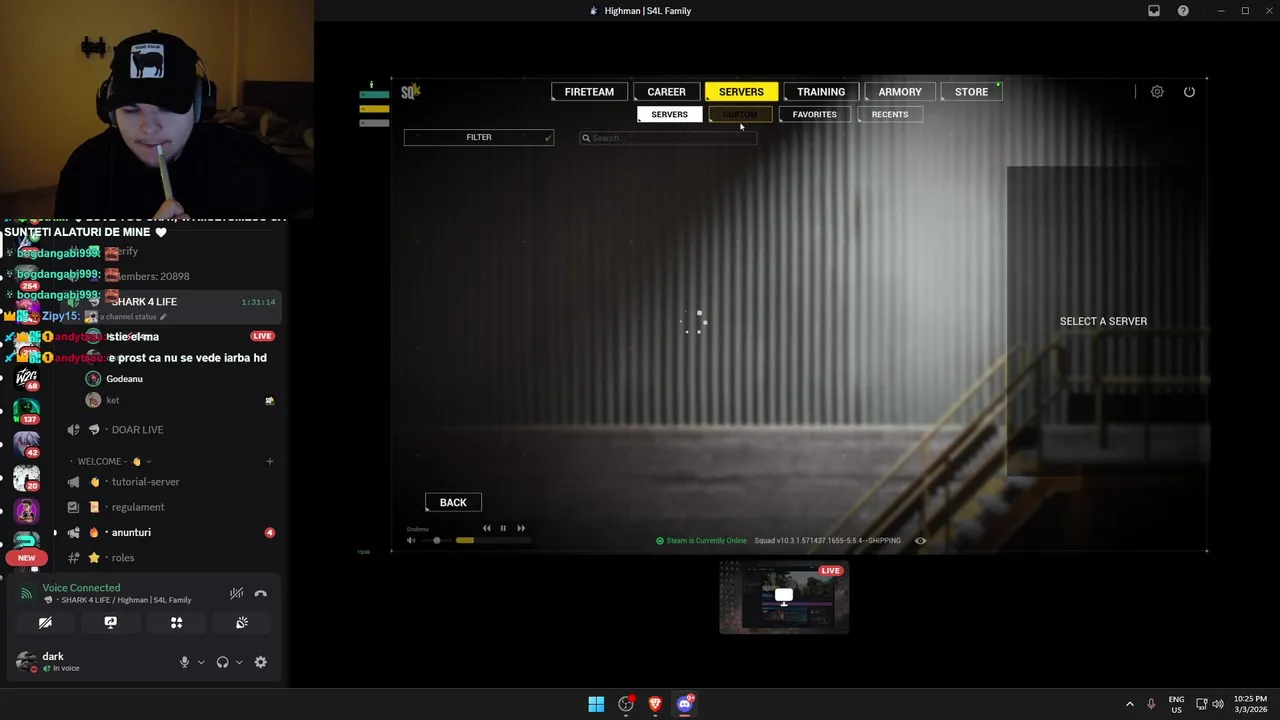
Task: Toggle the eye icon beside version text
Action: 920,541
